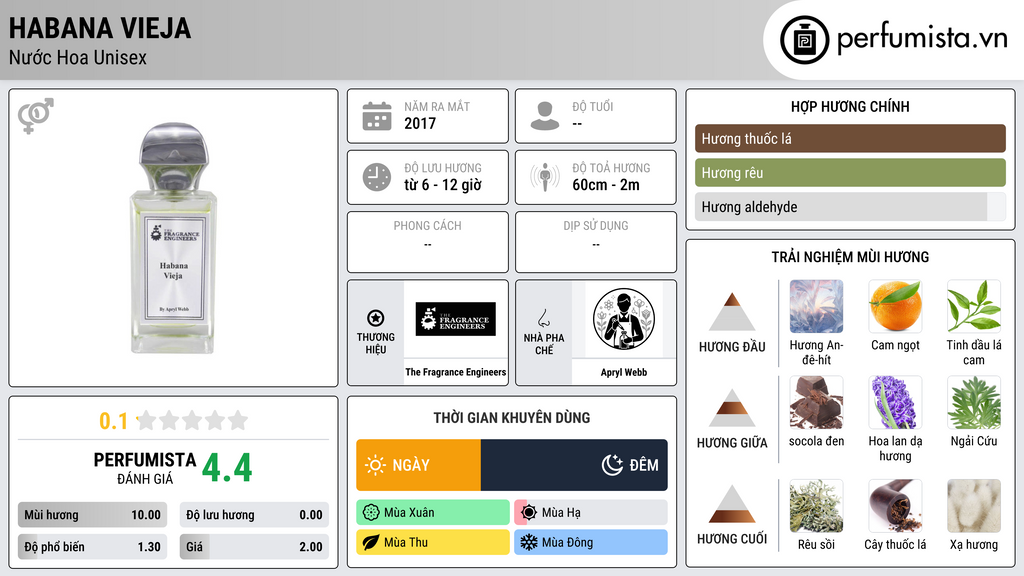This screenshot has width=1024, height=576.
Task: Click the Ngày daytime segment
Action: point(419,465)
